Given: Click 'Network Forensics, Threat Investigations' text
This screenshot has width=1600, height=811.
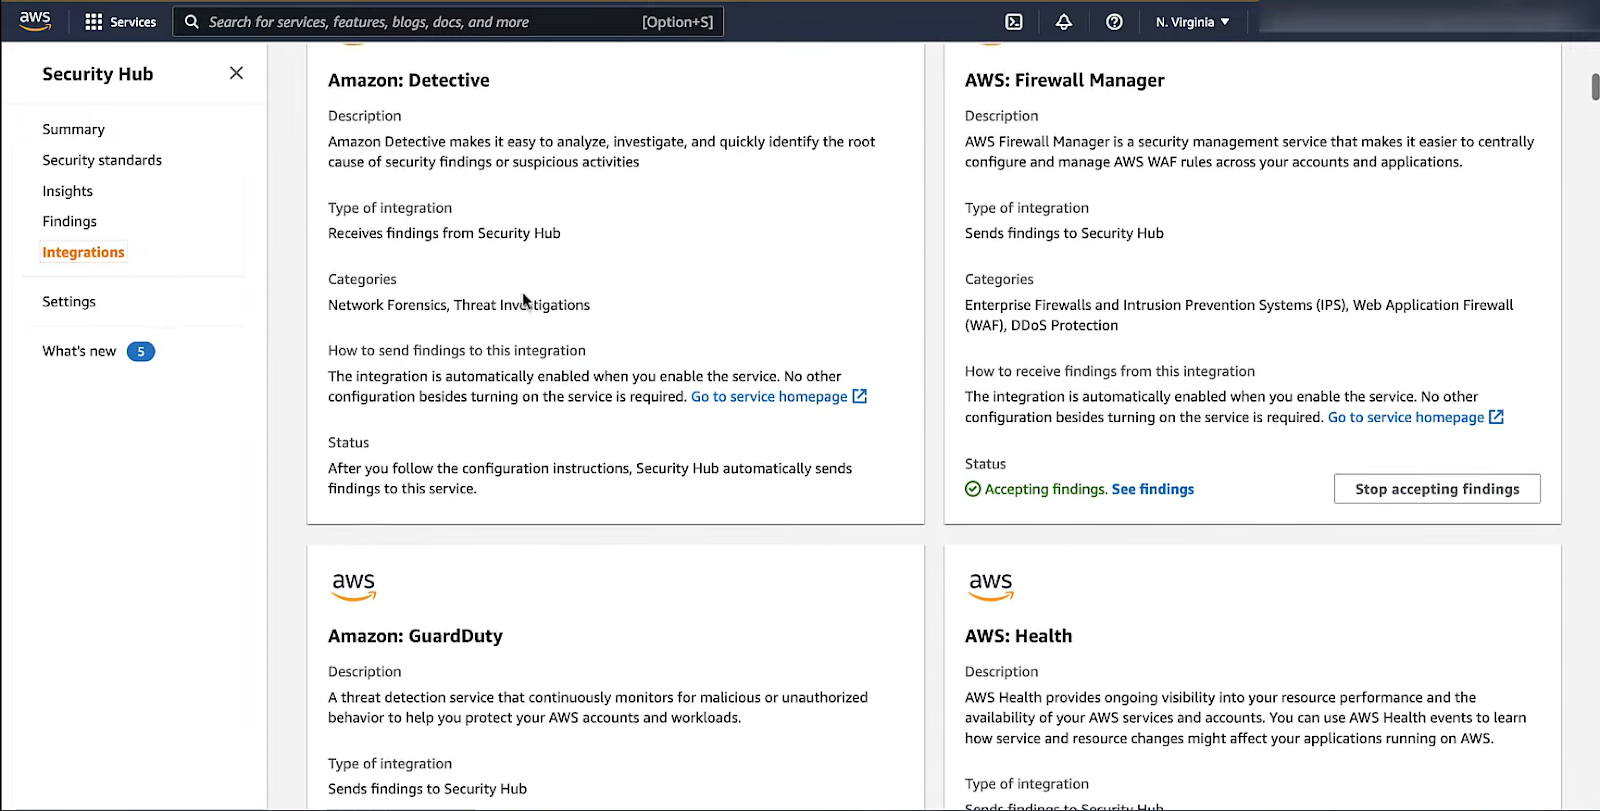Looking at the screenshot, I should [459, 305].
